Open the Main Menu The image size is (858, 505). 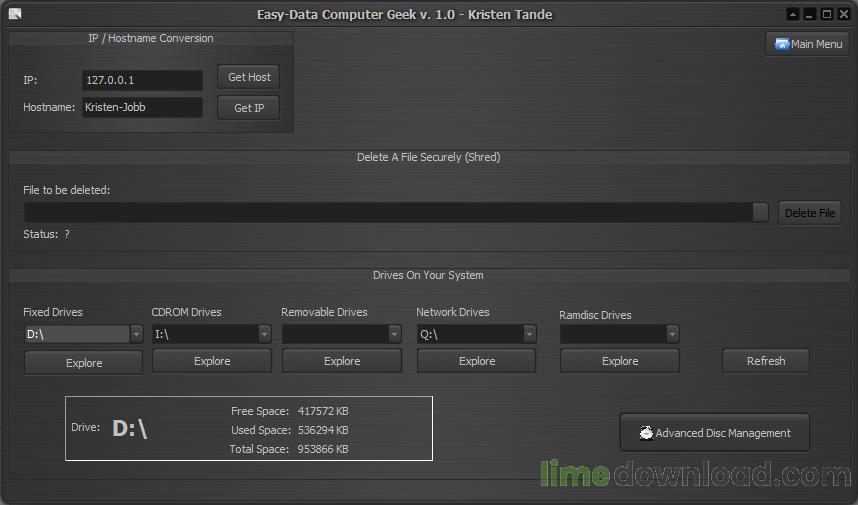(x=808, y=44)
